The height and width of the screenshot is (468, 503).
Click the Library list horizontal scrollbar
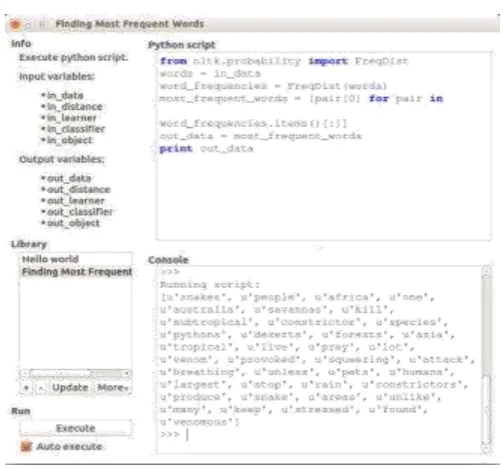point(76,374)
